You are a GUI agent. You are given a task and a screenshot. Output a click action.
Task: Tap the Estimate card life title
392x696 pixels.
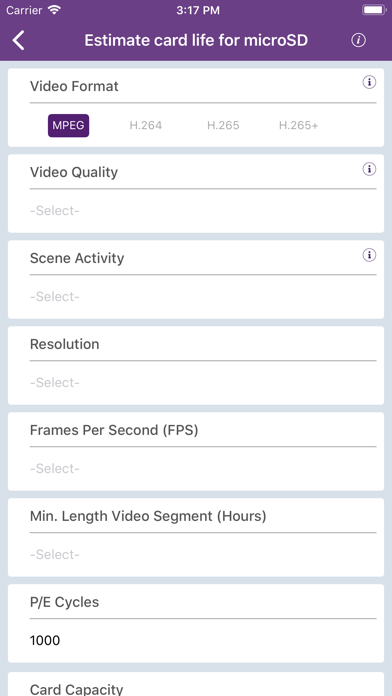(196, 40)
